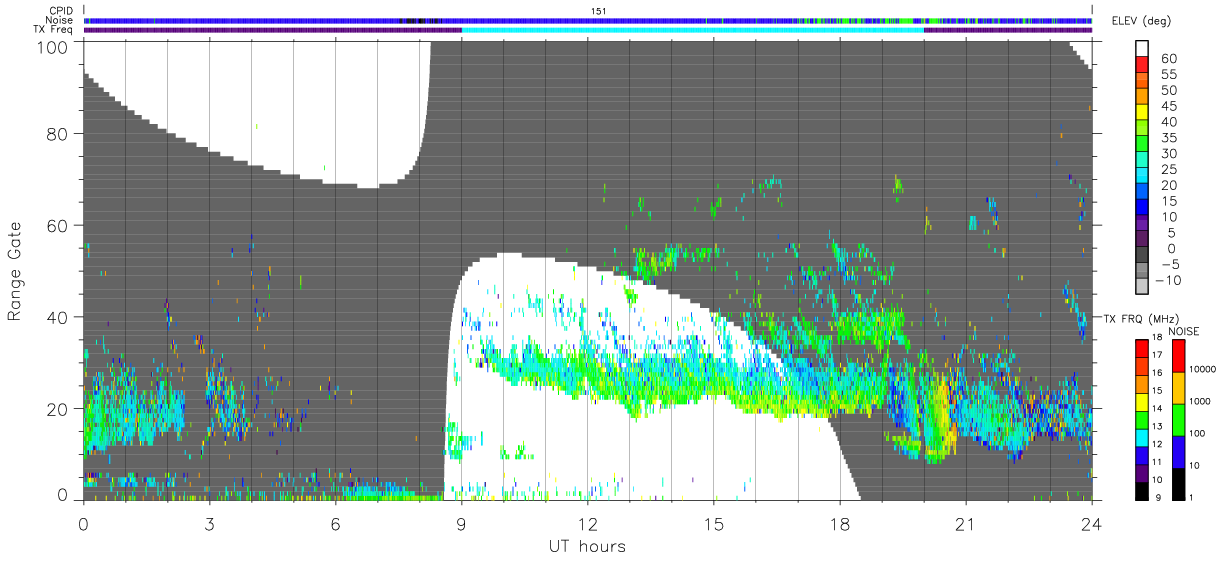Click the 80 tick label on Range Gate axis
Viewport: 1228px width, 567px height.
coord(58,133)
